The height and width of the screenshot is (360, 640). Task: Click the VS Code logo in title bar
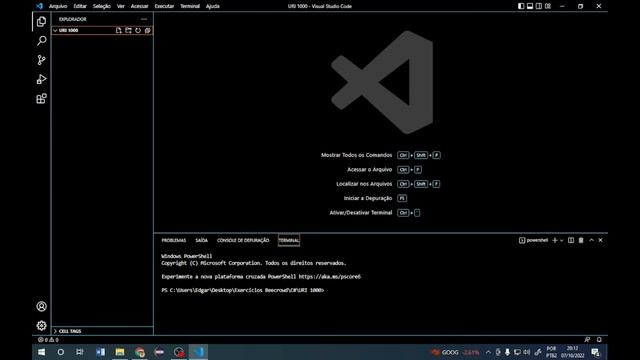coord(39,6)
